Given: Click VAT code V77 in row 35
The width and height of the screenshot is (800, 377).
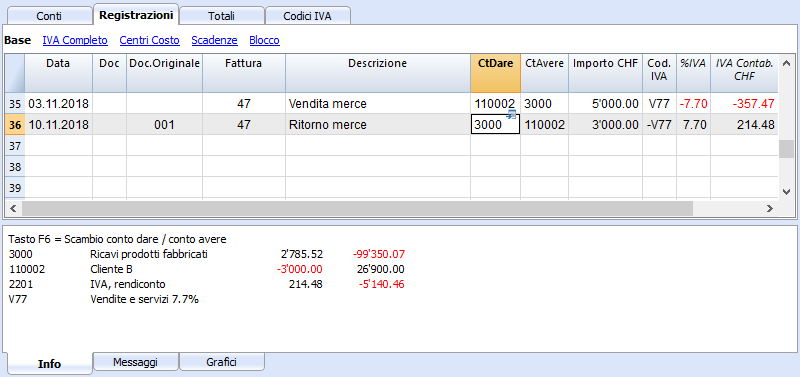Looking at the screenshot, I should 659,104.
